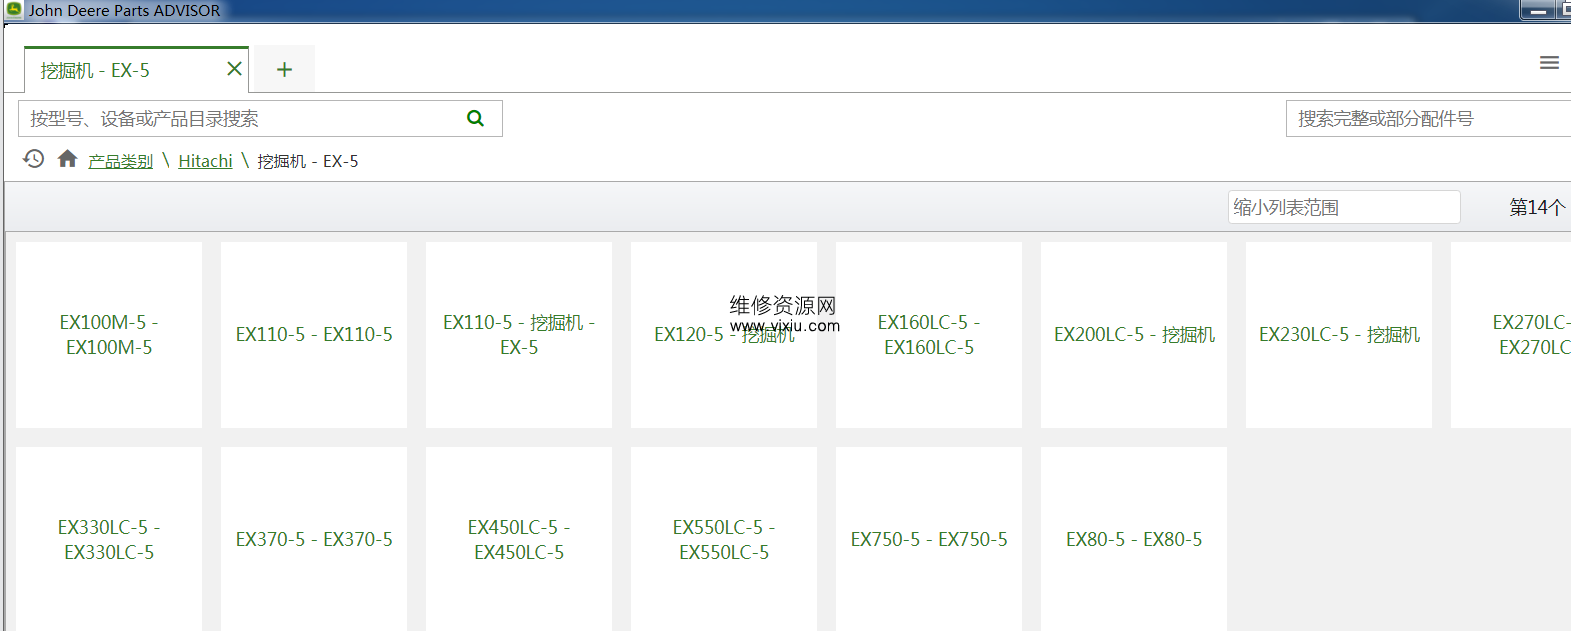
Task: Click the 产品类别 breadcrumb link
Action: pos(120,161)
